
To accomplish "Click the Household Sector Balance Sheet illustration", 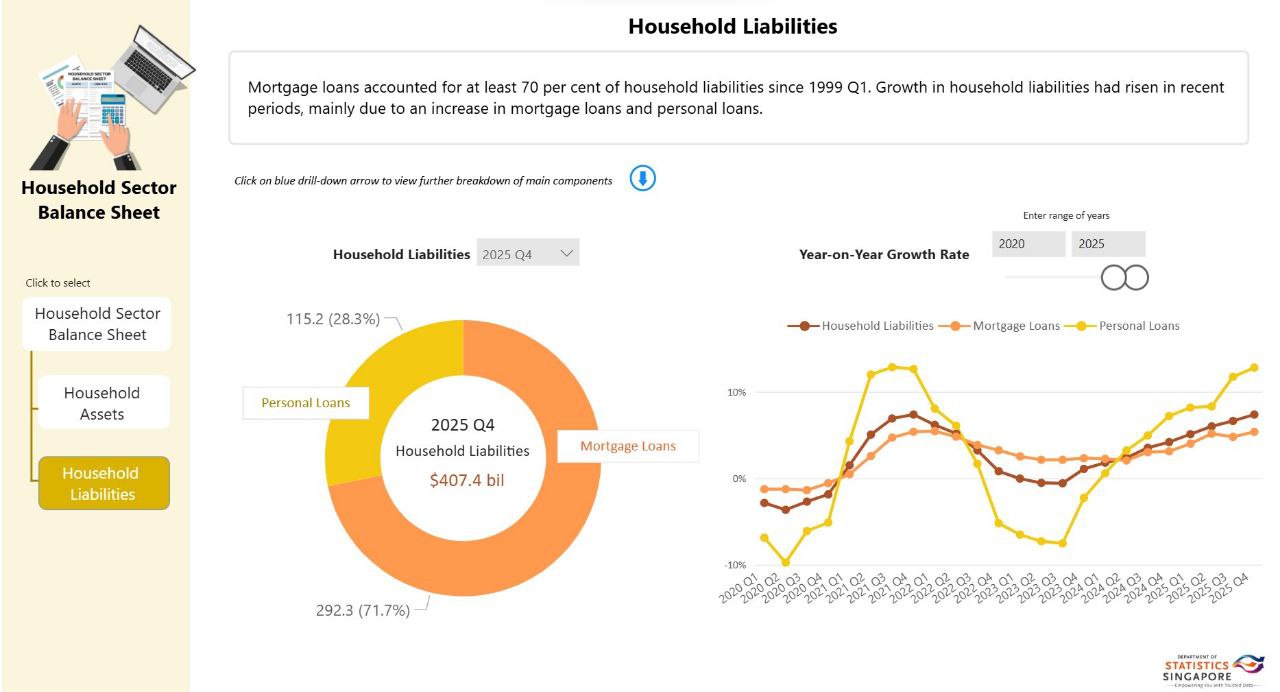I will [110, 97].
